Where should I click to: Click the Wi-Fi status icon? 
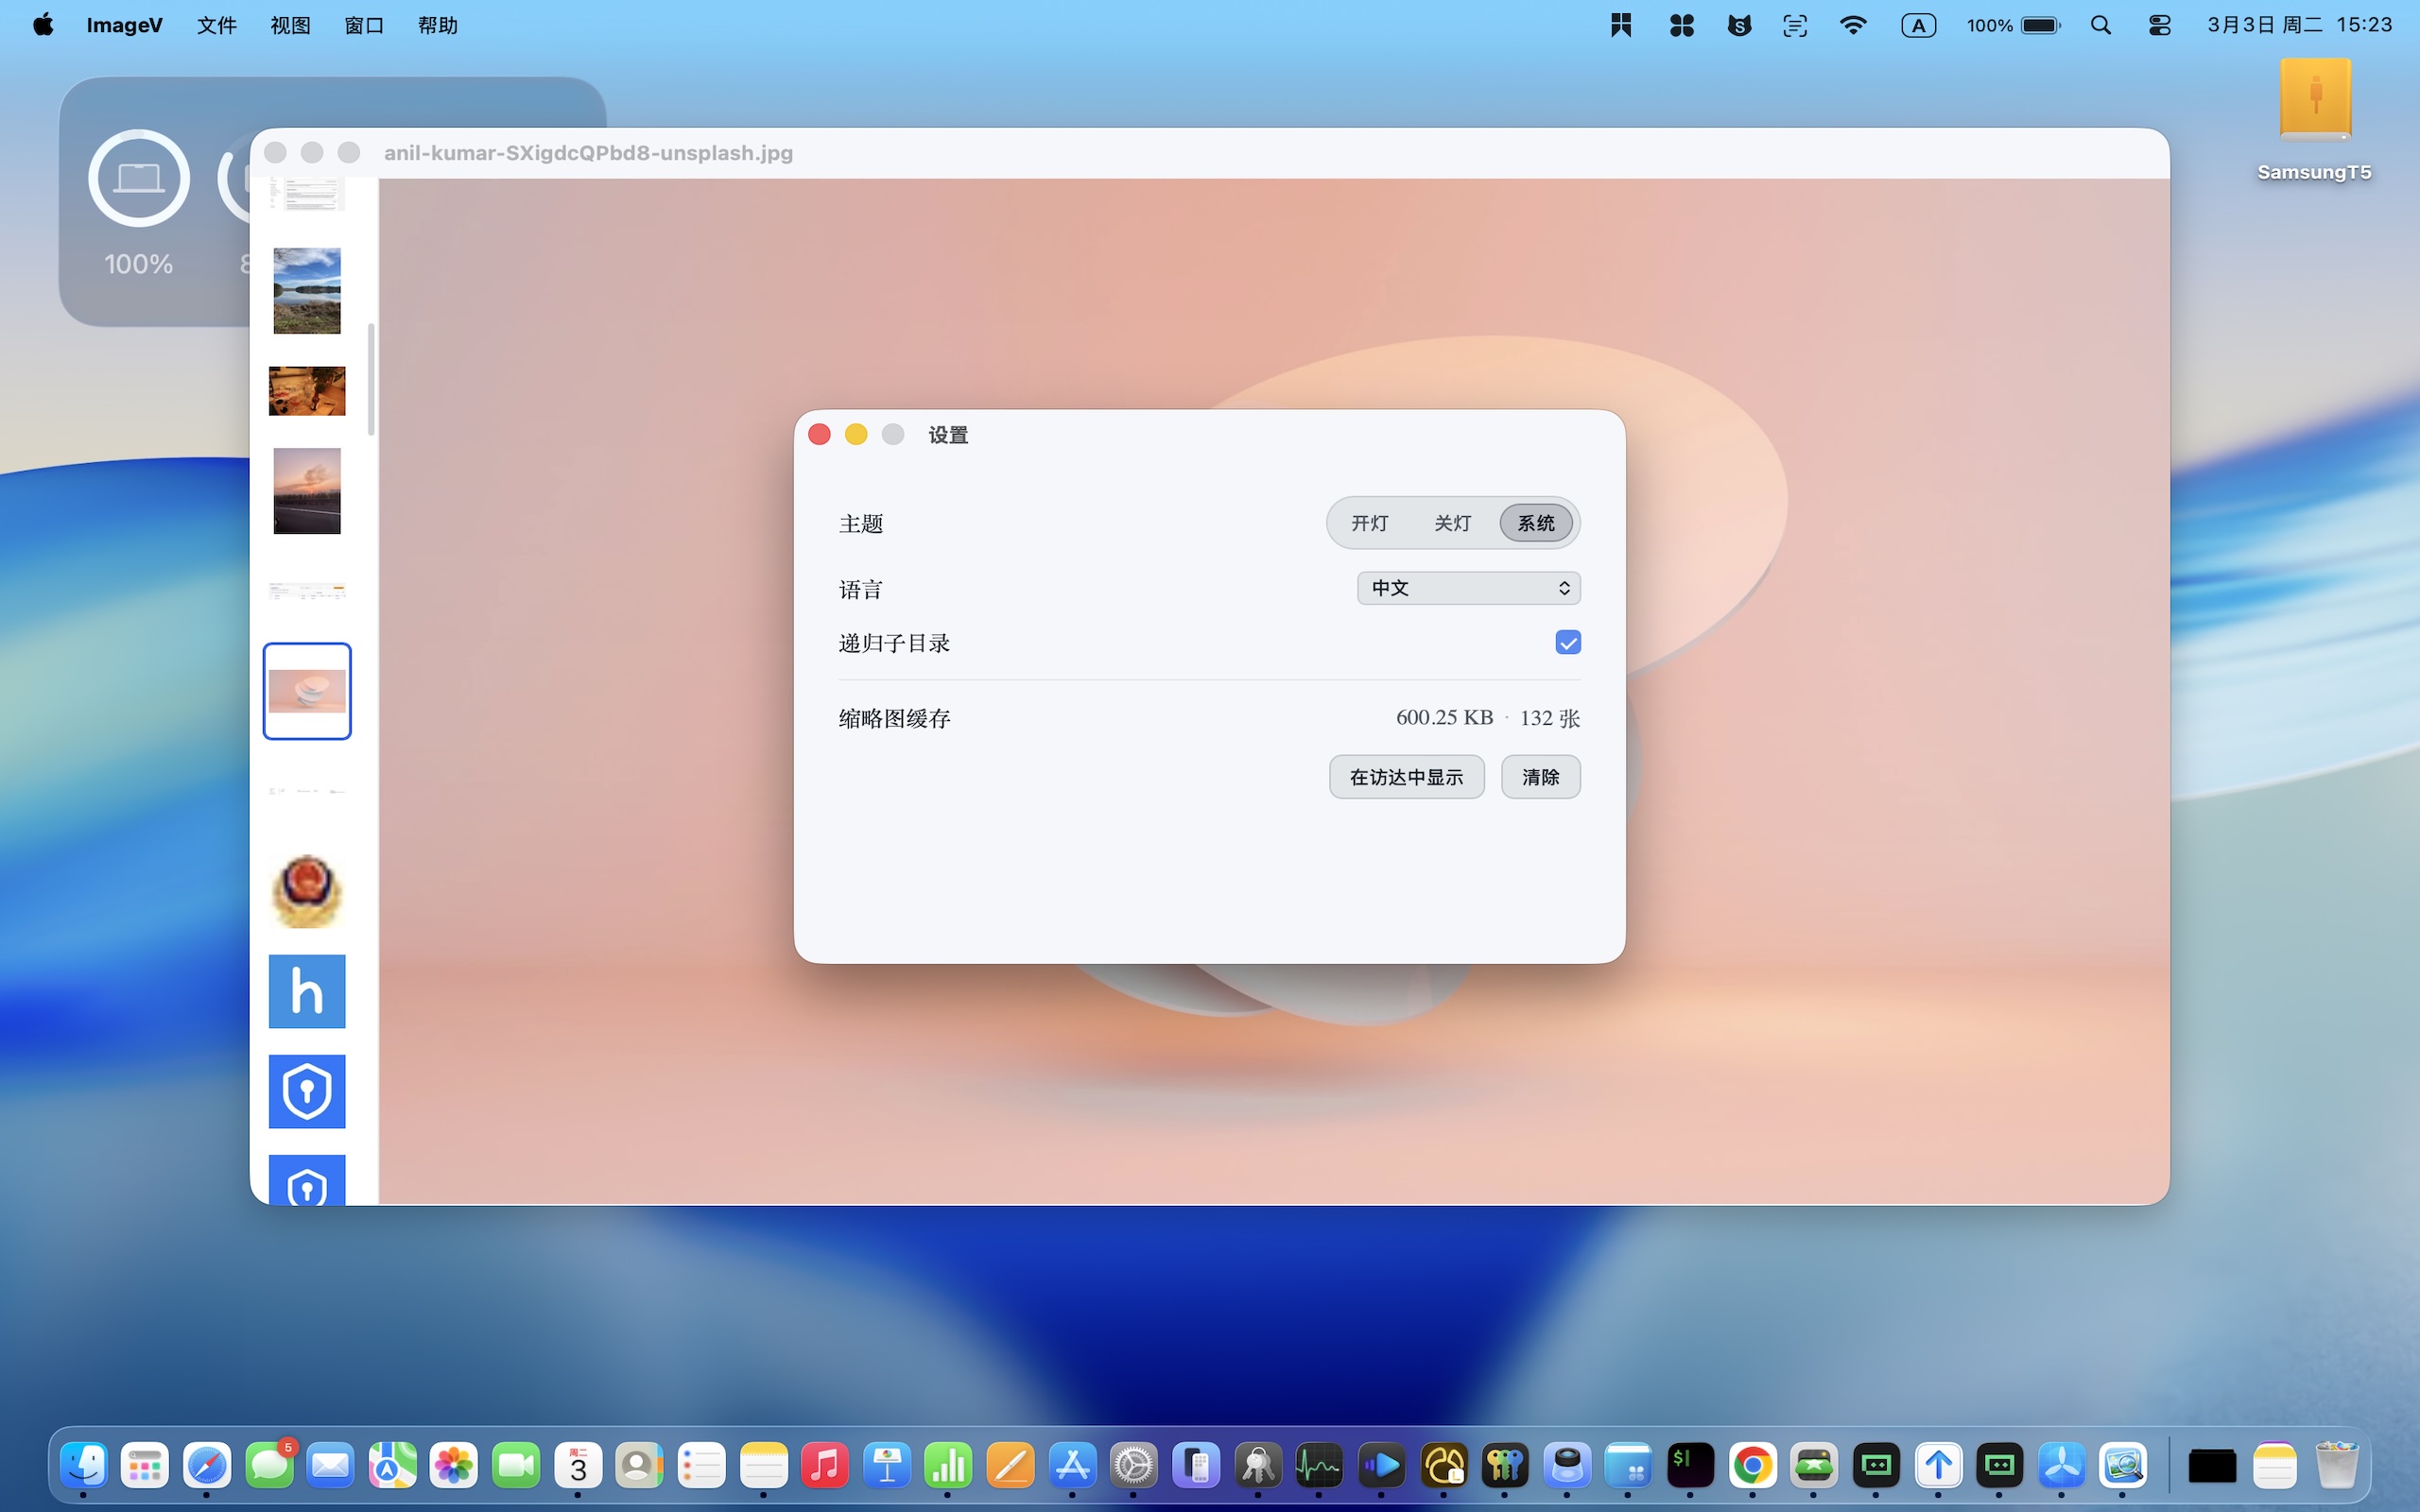1853,25
